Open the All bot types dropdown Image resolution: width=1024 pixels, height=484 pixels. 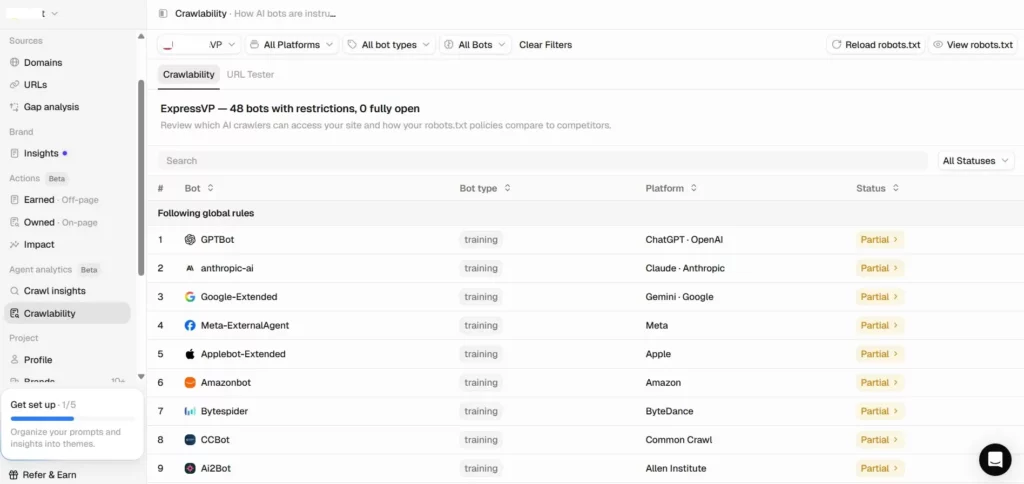coord(389,45)
